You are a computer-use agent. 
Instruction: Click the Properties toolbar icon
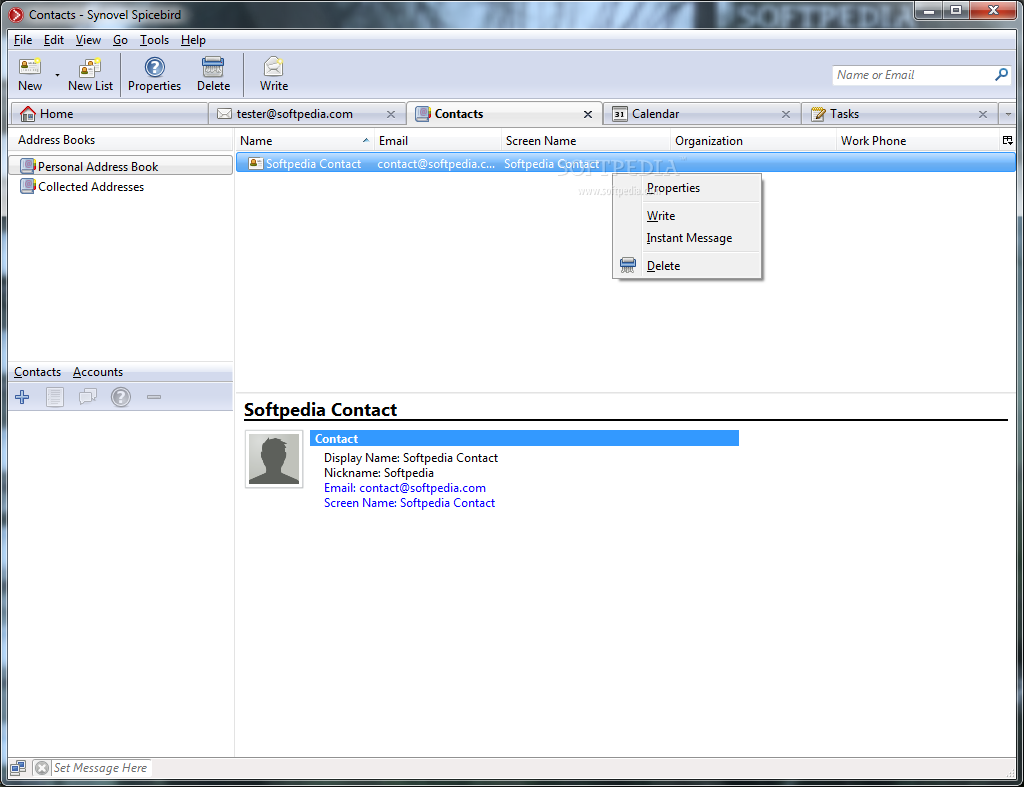[155, 67]
